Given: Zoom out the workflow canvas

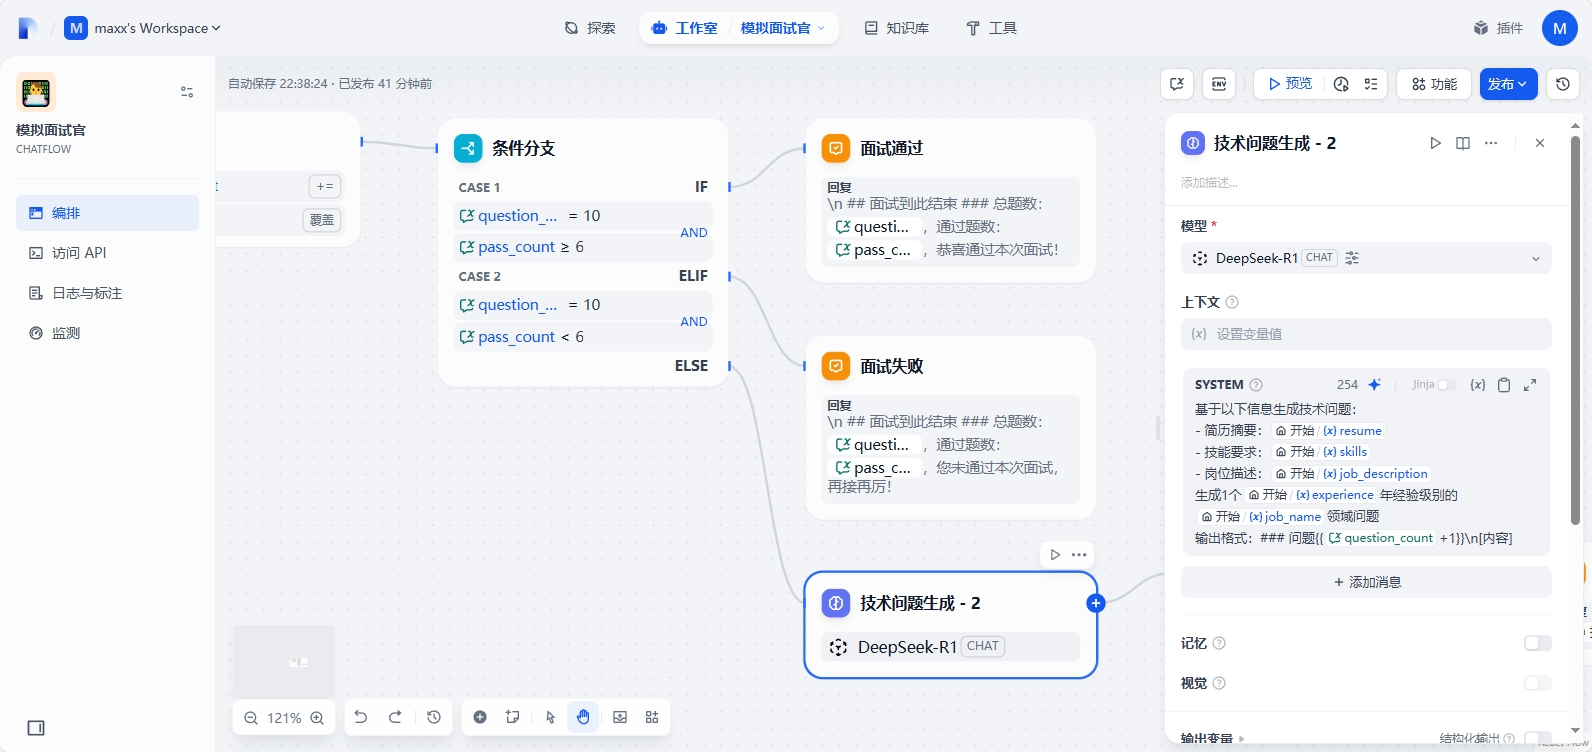Looking at the screenshot, I should click(251, 718).
